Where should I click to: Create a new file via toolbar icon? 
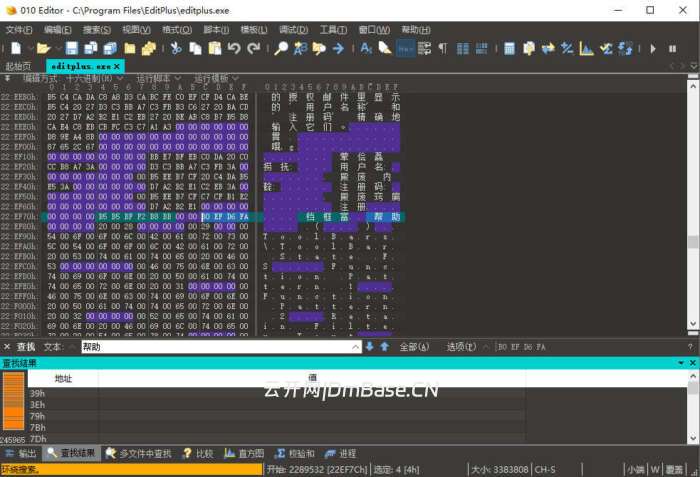pos(16,48)
